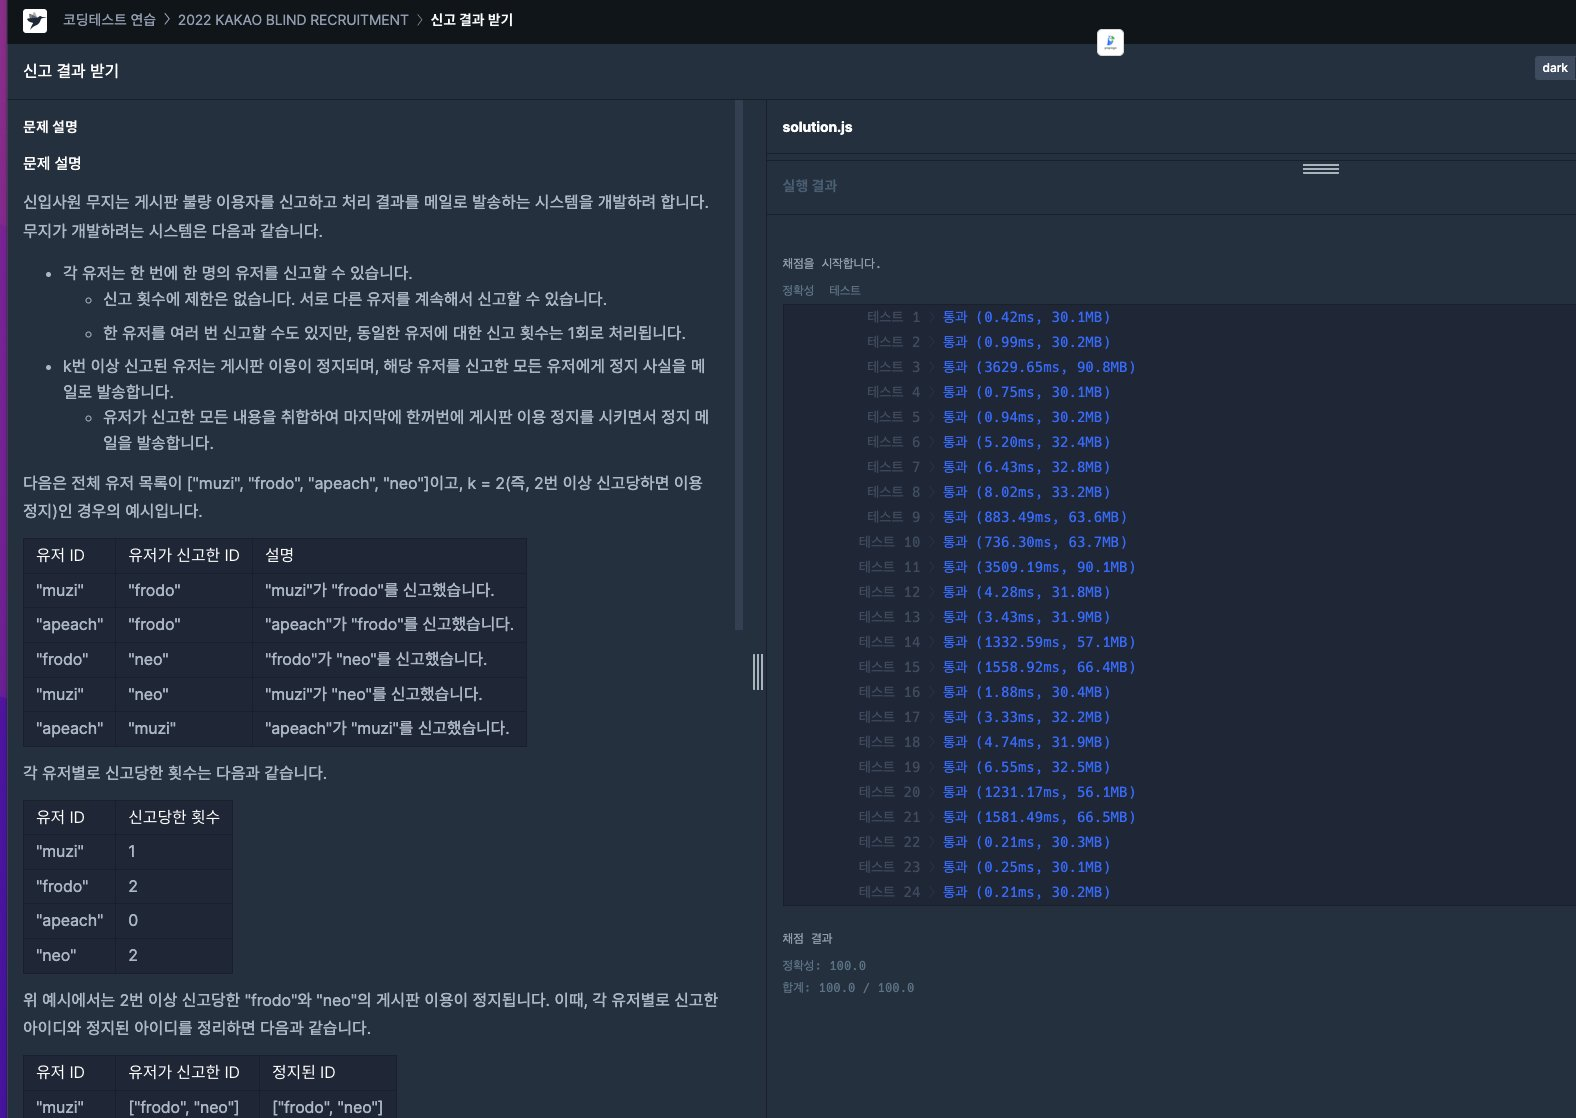The height and width of the screenshot is (1118, 1576).
Task: Select result row 테스트 20 (1231.17ms, 56.1MB)
Action: (997, 792)
